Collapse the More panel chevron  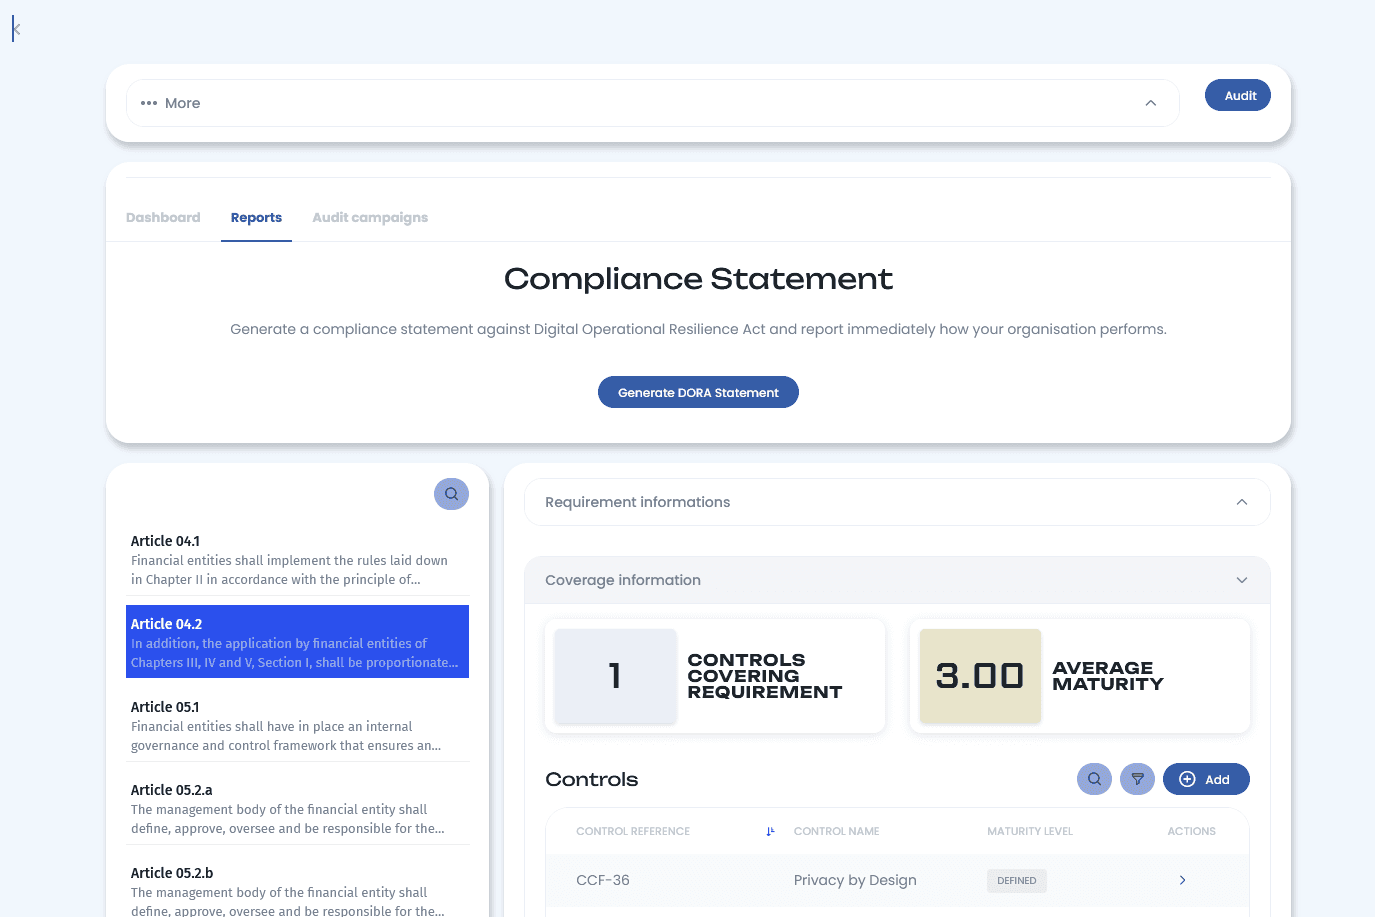1150,103
